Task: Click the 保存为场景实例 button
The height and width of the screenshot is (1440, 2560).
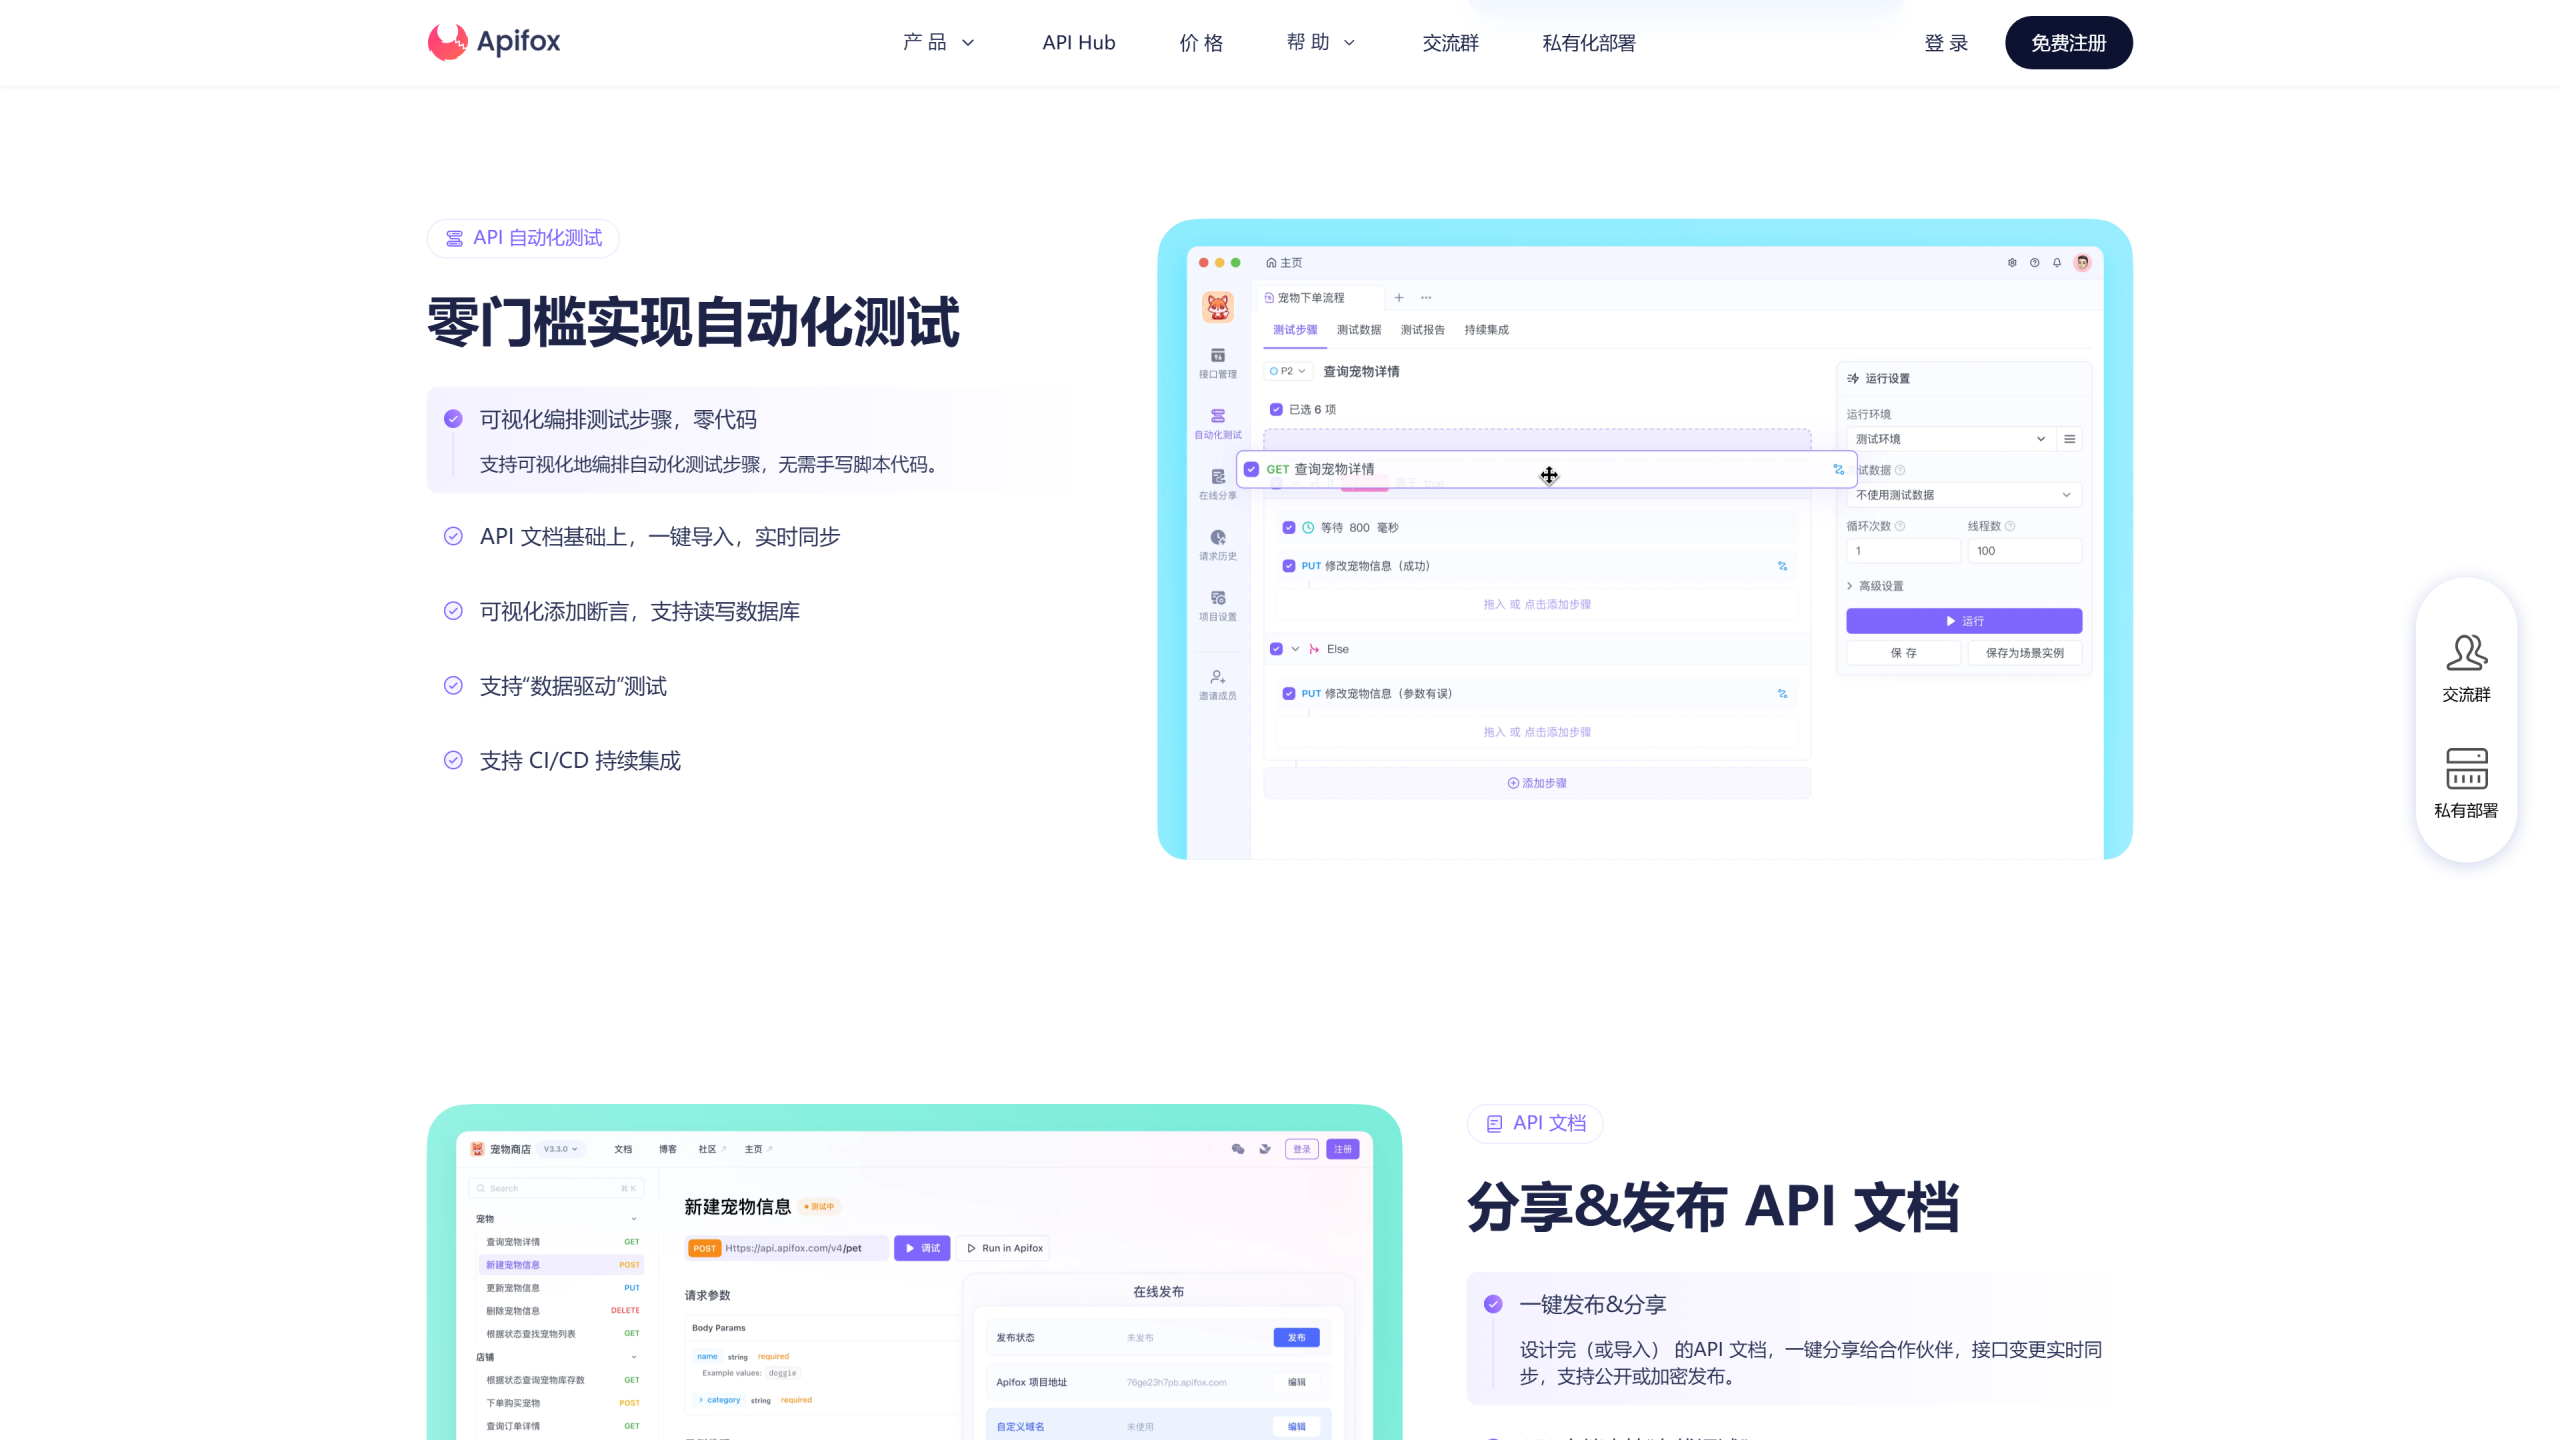Action: click(2024, 653)
